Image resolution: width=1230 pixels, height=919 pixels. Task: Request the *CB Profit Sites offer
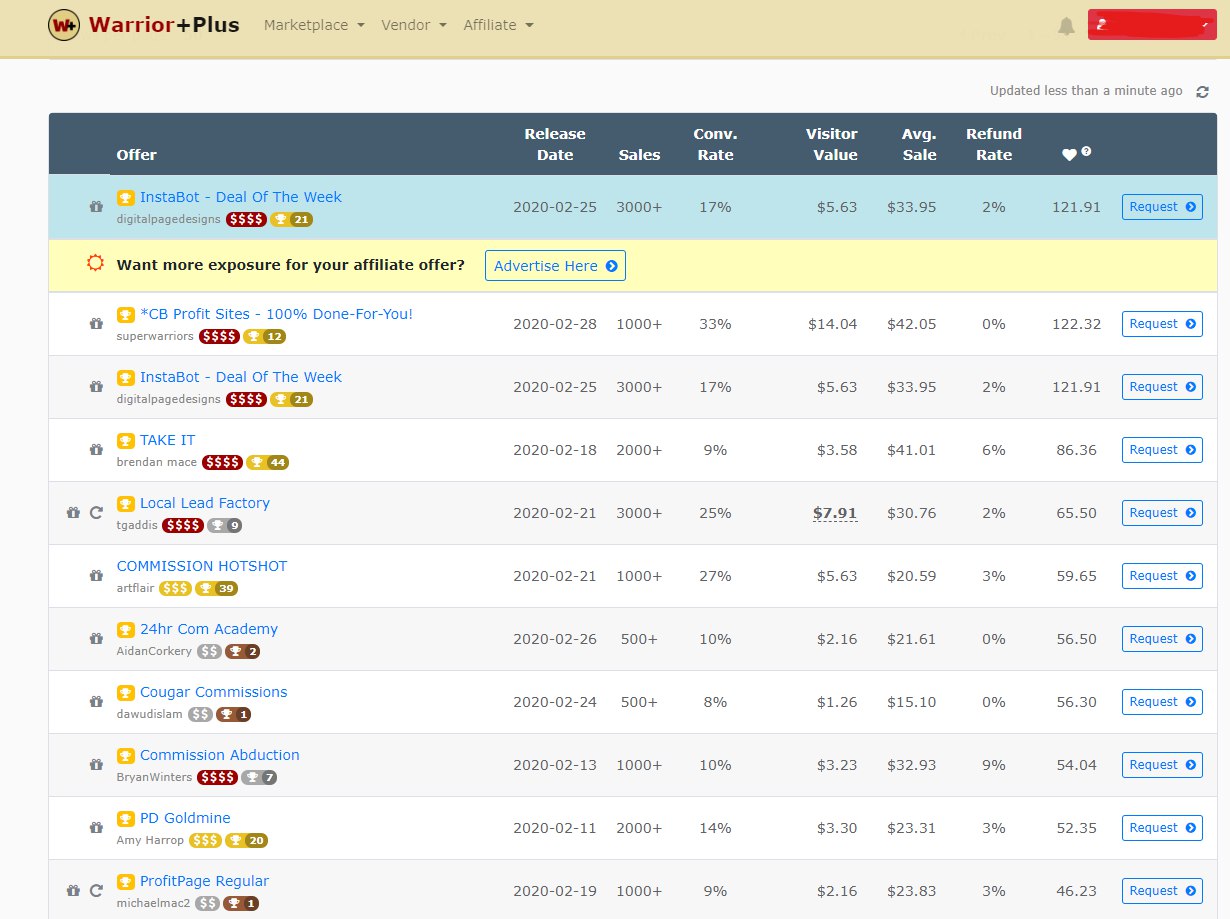coord(1162,324)
